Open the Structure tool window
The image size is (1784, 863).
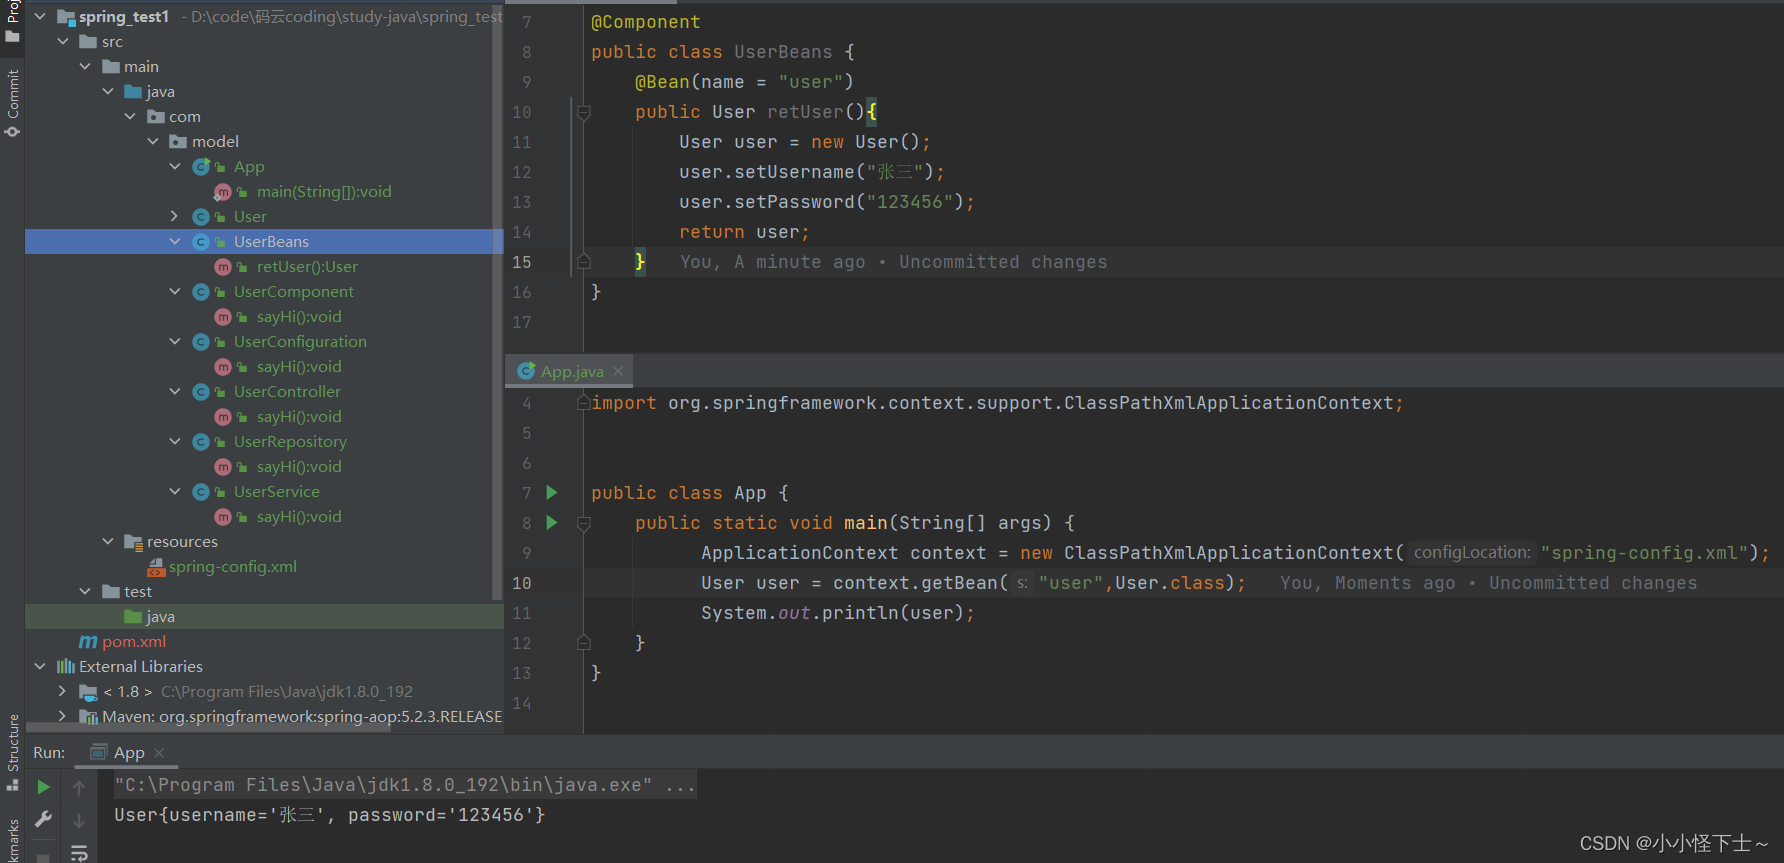tap(12, 752)
